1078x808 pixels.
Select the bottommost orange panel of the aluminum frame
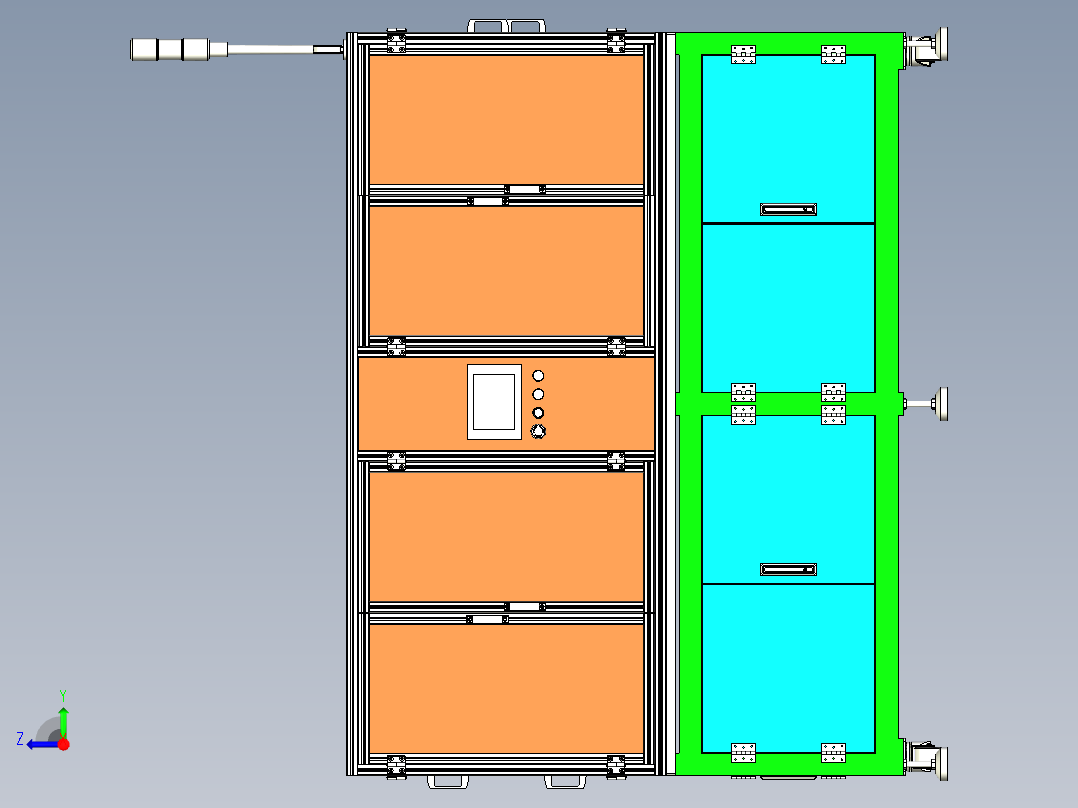pyautogui.click(x=506, y=688)
